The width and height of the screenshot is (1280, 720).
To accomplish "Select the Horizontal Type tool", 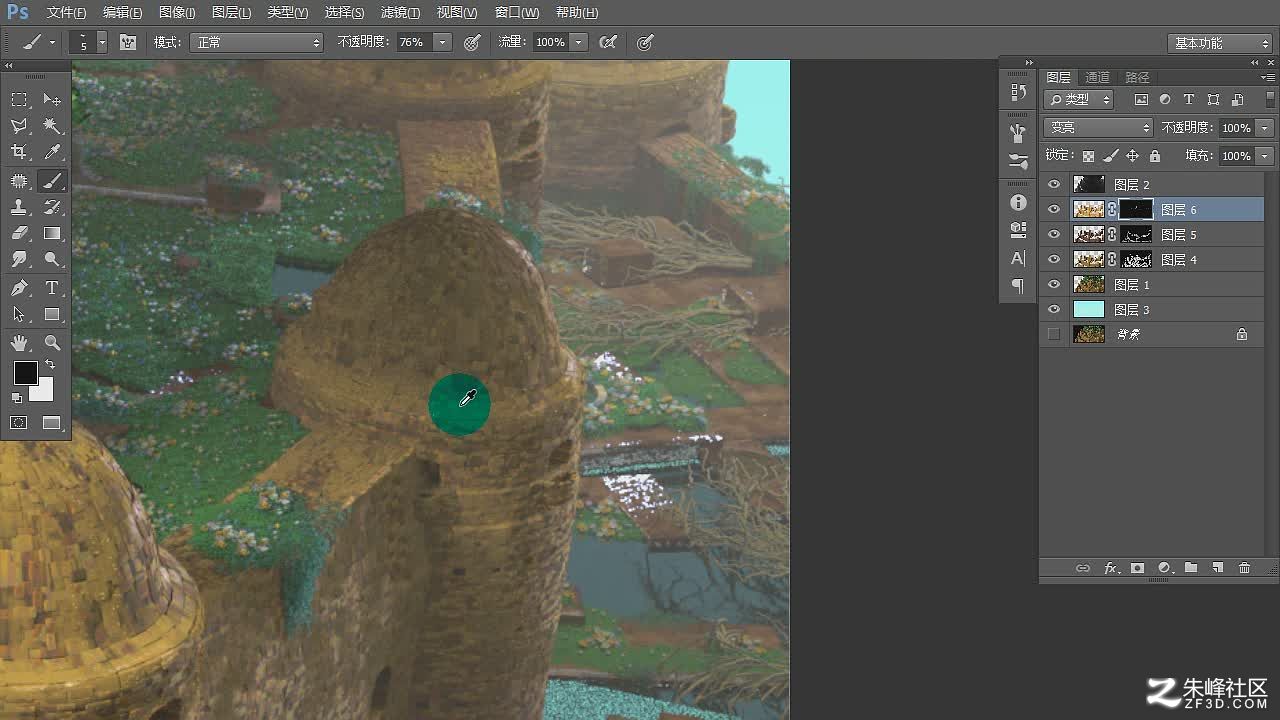I will coord(52,288).
